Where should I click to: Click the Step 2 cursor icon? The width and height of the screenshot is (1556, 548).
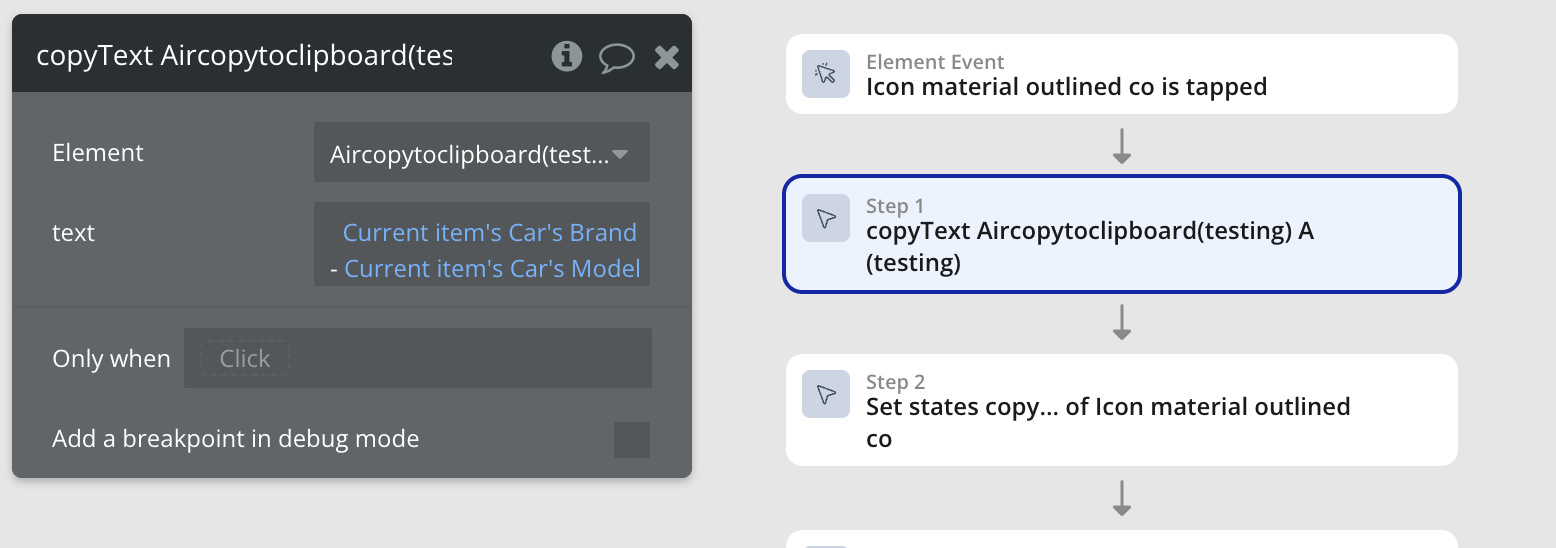[826, 394]
